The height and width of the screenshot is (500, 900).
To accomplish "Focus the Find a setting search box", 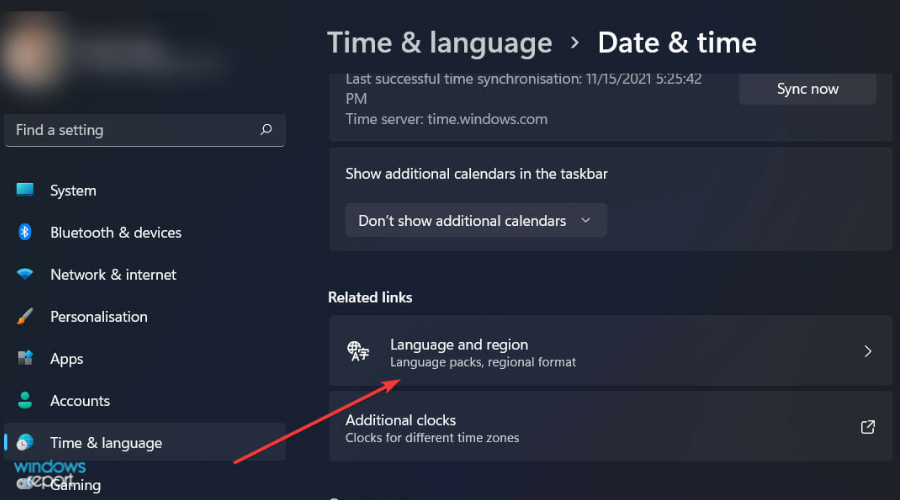I will (x=145, y=130).
